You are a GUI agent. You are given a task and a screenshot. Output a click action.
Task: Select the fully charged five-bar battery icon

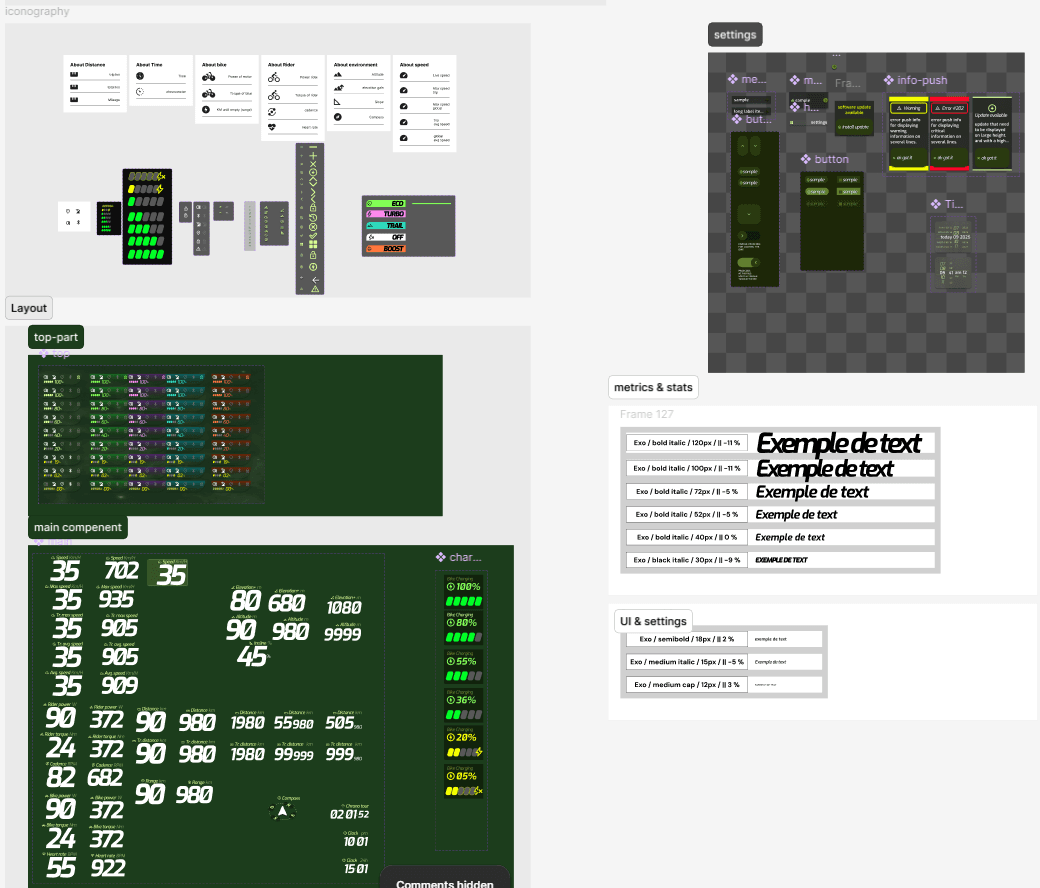click(x=147, y=254)
